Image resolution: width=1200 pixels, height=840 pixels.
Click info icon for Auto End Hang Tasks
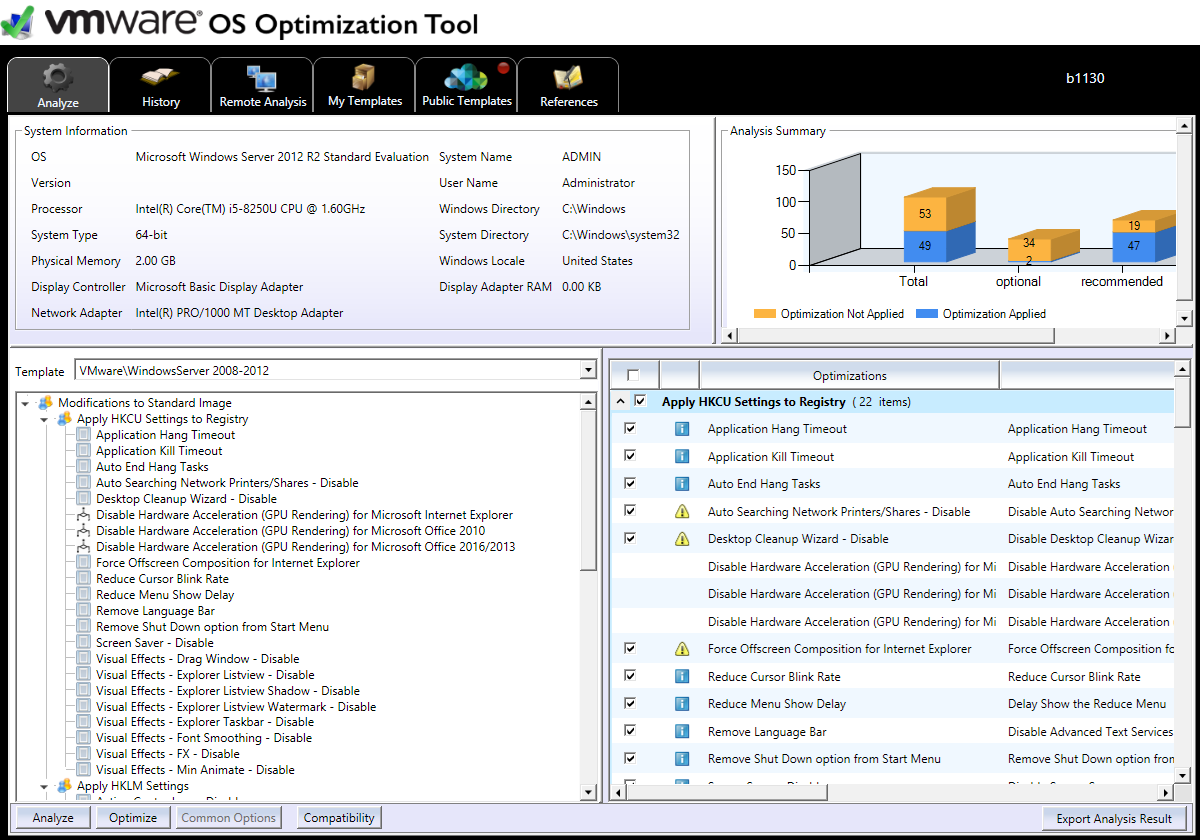[682, 484]
